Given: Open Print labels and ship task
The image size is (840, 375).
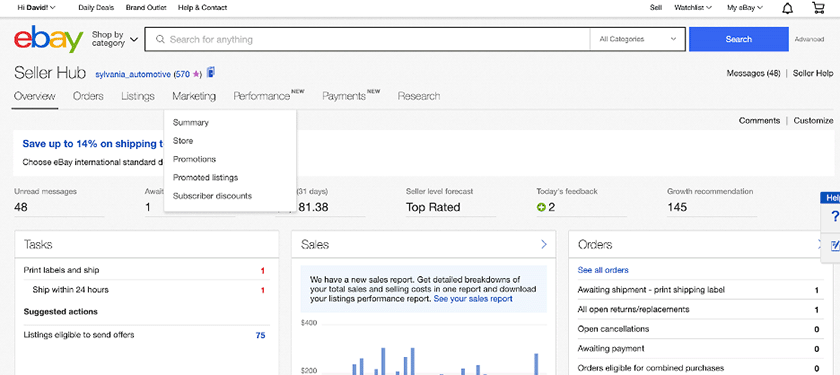Looking at the screenshot, I should coord(62,270).
